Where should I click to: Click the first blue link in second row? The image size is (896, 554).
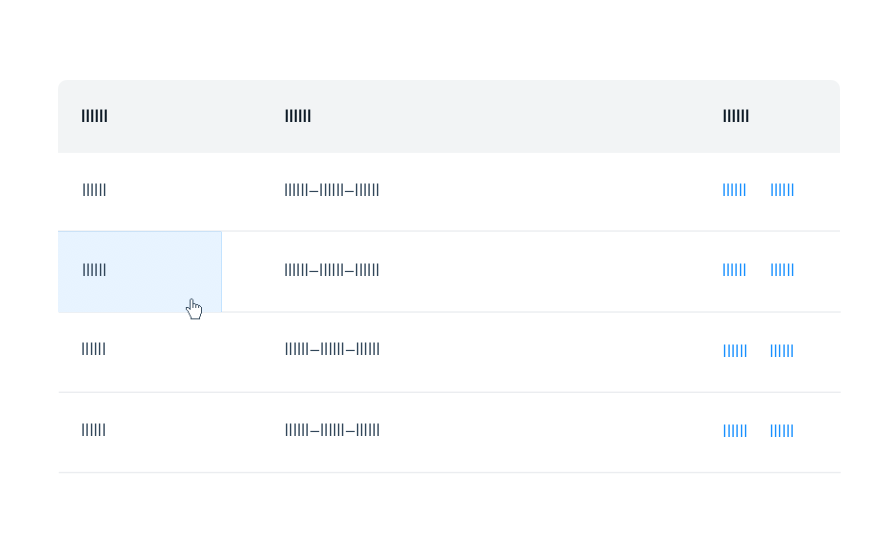point(734,270)
